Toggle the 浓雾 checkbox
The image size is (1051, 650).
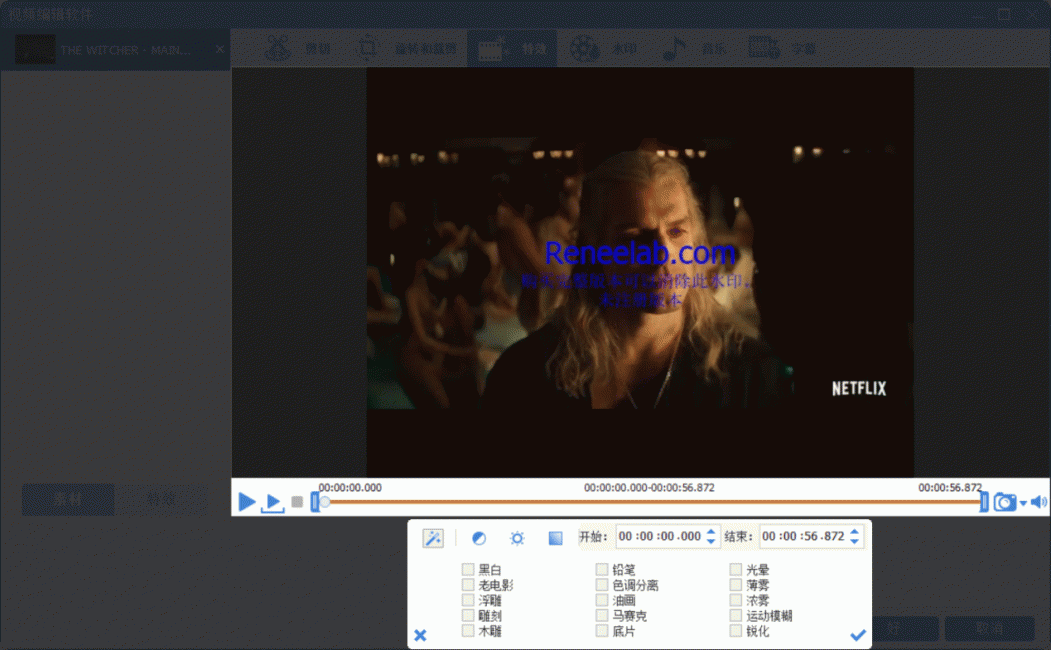(736, 600)
